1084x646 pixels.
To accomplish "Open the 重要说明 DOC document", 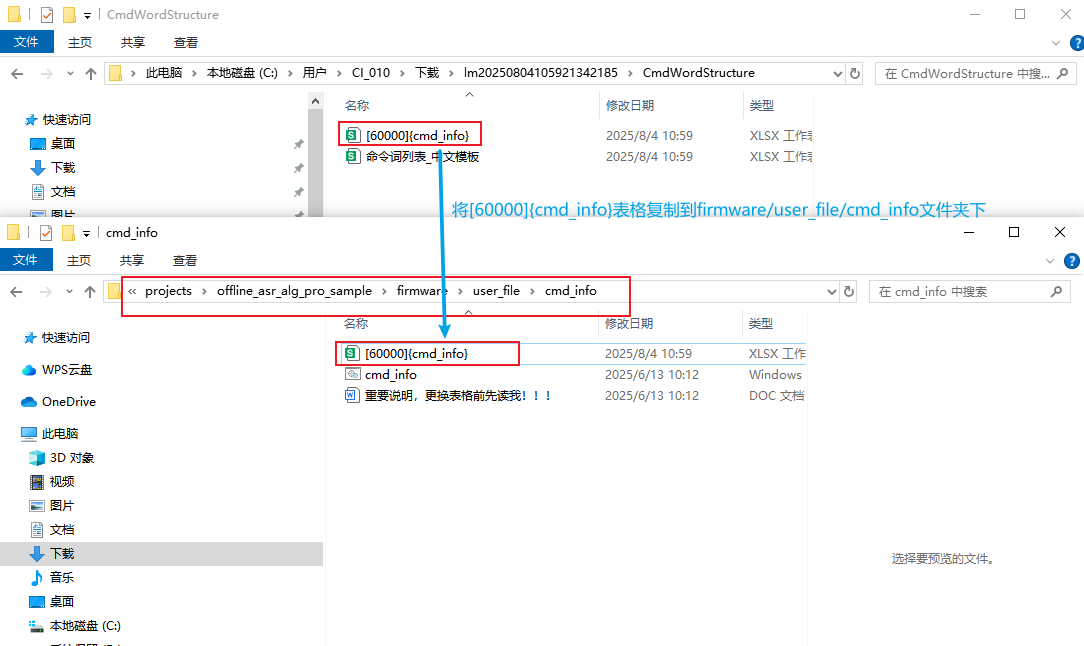I will click(x=458, y=396).
